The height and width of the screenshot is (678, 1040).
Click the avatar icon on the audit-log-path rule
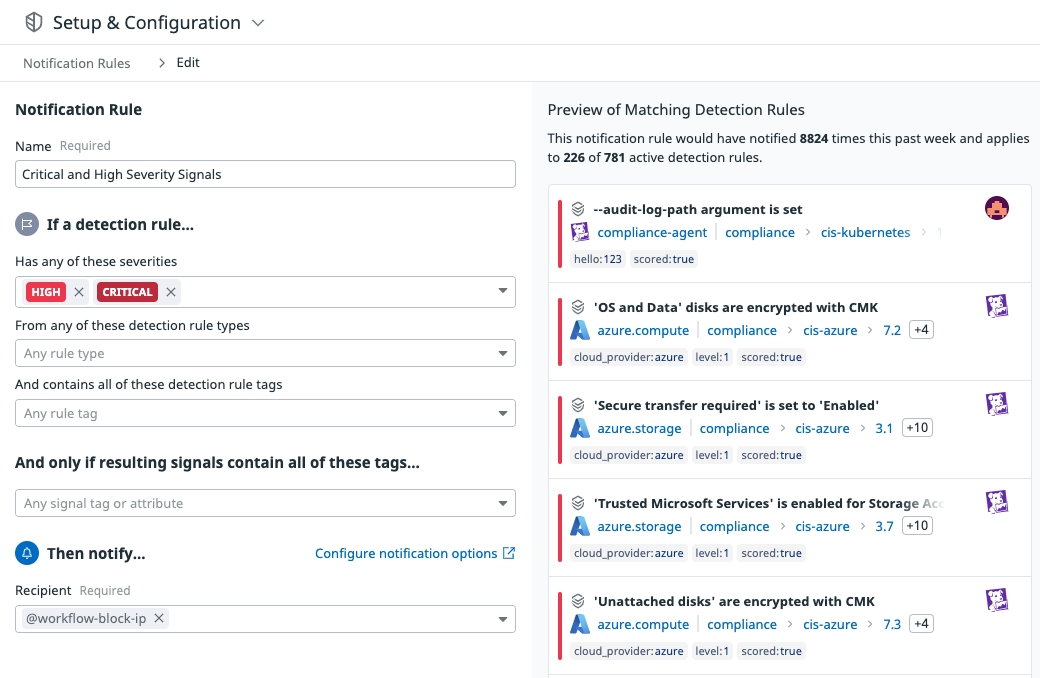996,208
